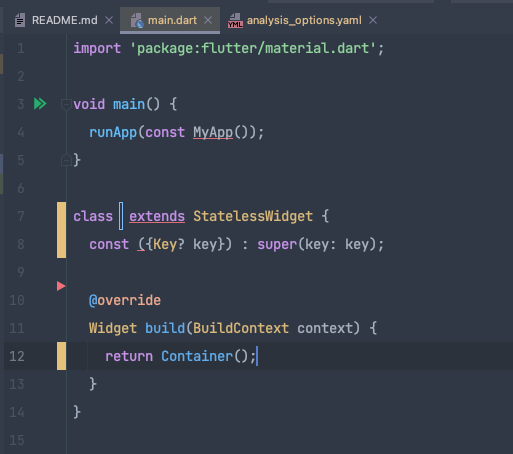Click the runApp call
This screenshot has height=454, width=513.
113,133
